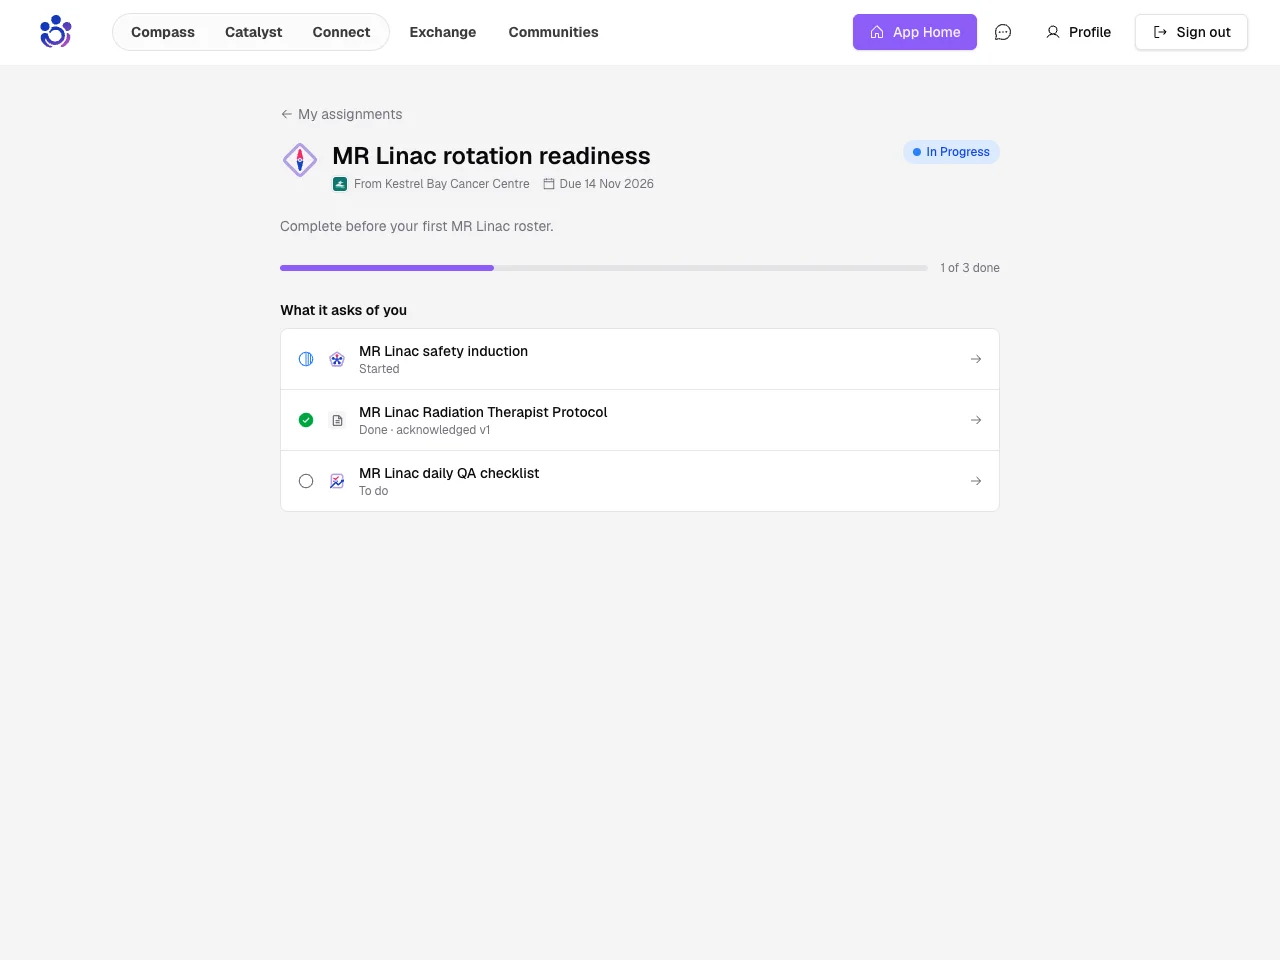Click the '1 of 3 done' label
The width and height of the screenshot is (1280, 960).
coord(970,268)
